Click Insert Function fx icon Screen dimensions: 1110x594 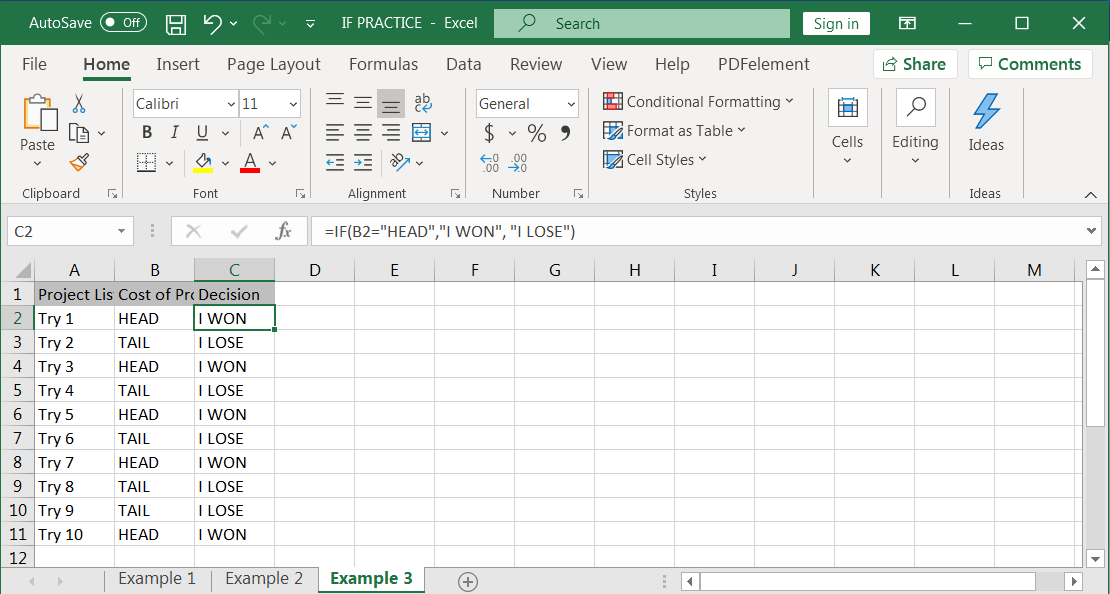click(283, 232)
